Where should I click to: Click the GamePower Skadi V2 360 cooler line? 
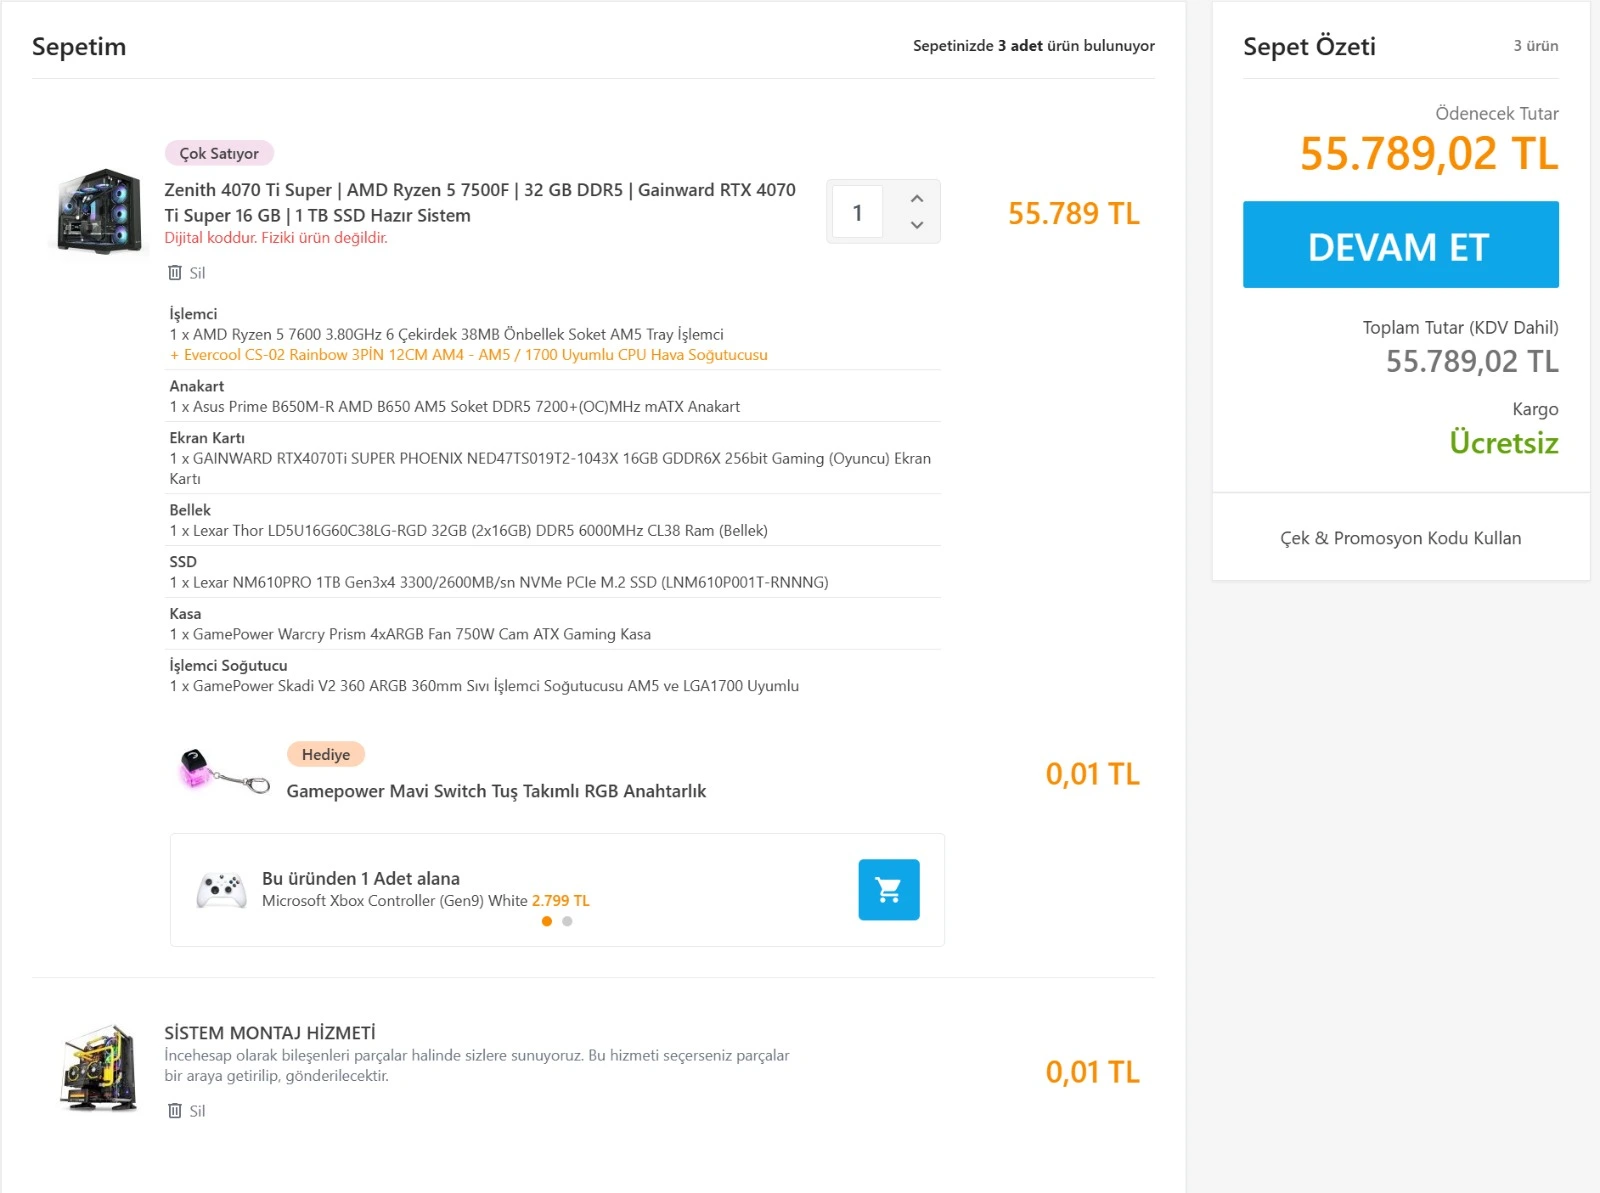tap(484, 686)
